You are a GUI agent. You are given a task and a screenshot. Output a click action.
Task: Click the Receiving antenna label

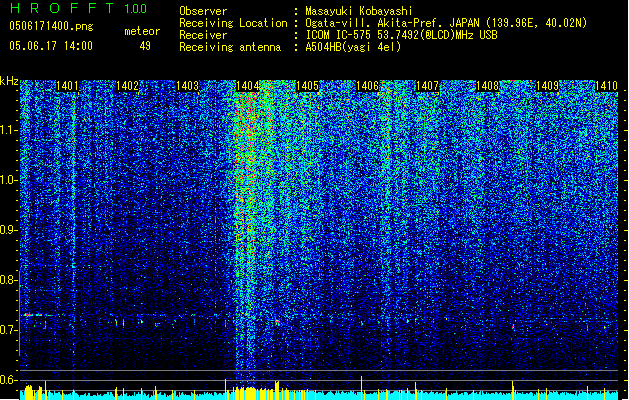(230, 47)
